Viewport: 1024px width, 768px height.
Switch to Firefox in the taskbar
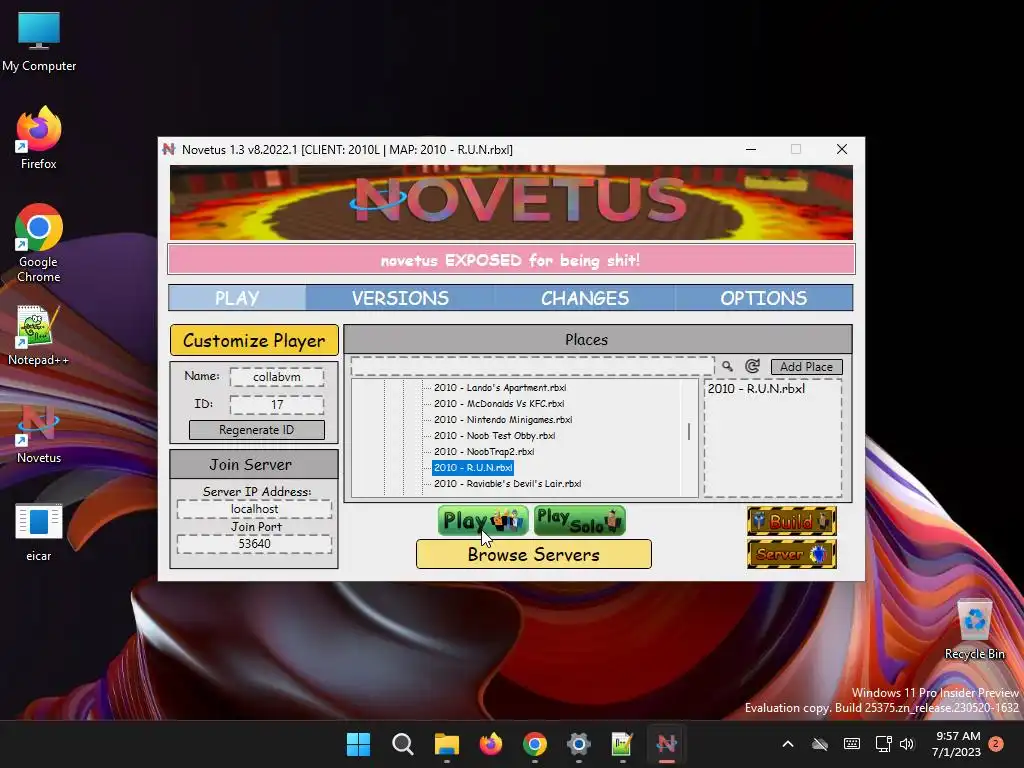pos(490,744)
